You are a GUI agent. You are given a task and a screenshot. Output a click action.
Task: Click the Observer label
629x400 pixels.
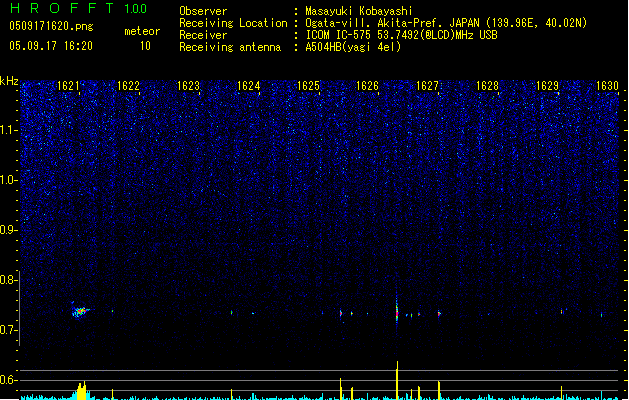(203, 11)
